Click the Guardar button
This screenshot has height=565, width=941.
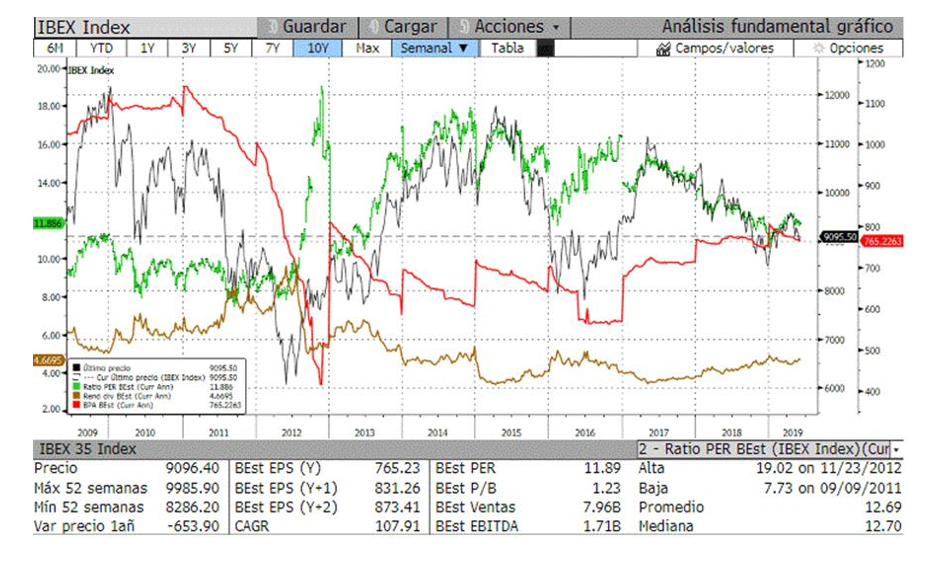pos(308,27)
